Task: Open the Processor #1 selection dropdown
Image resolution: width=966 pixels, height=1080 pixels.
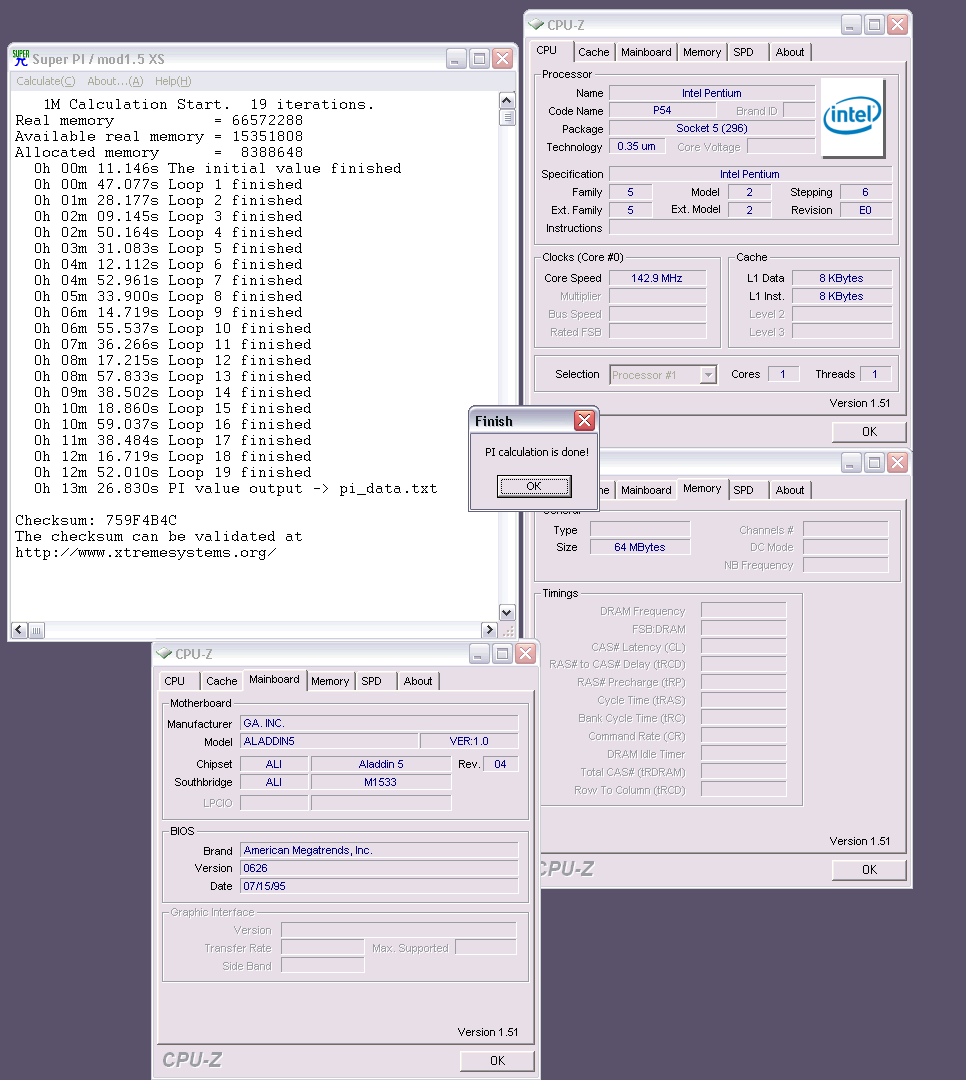Action: click(x=708, y=375)
